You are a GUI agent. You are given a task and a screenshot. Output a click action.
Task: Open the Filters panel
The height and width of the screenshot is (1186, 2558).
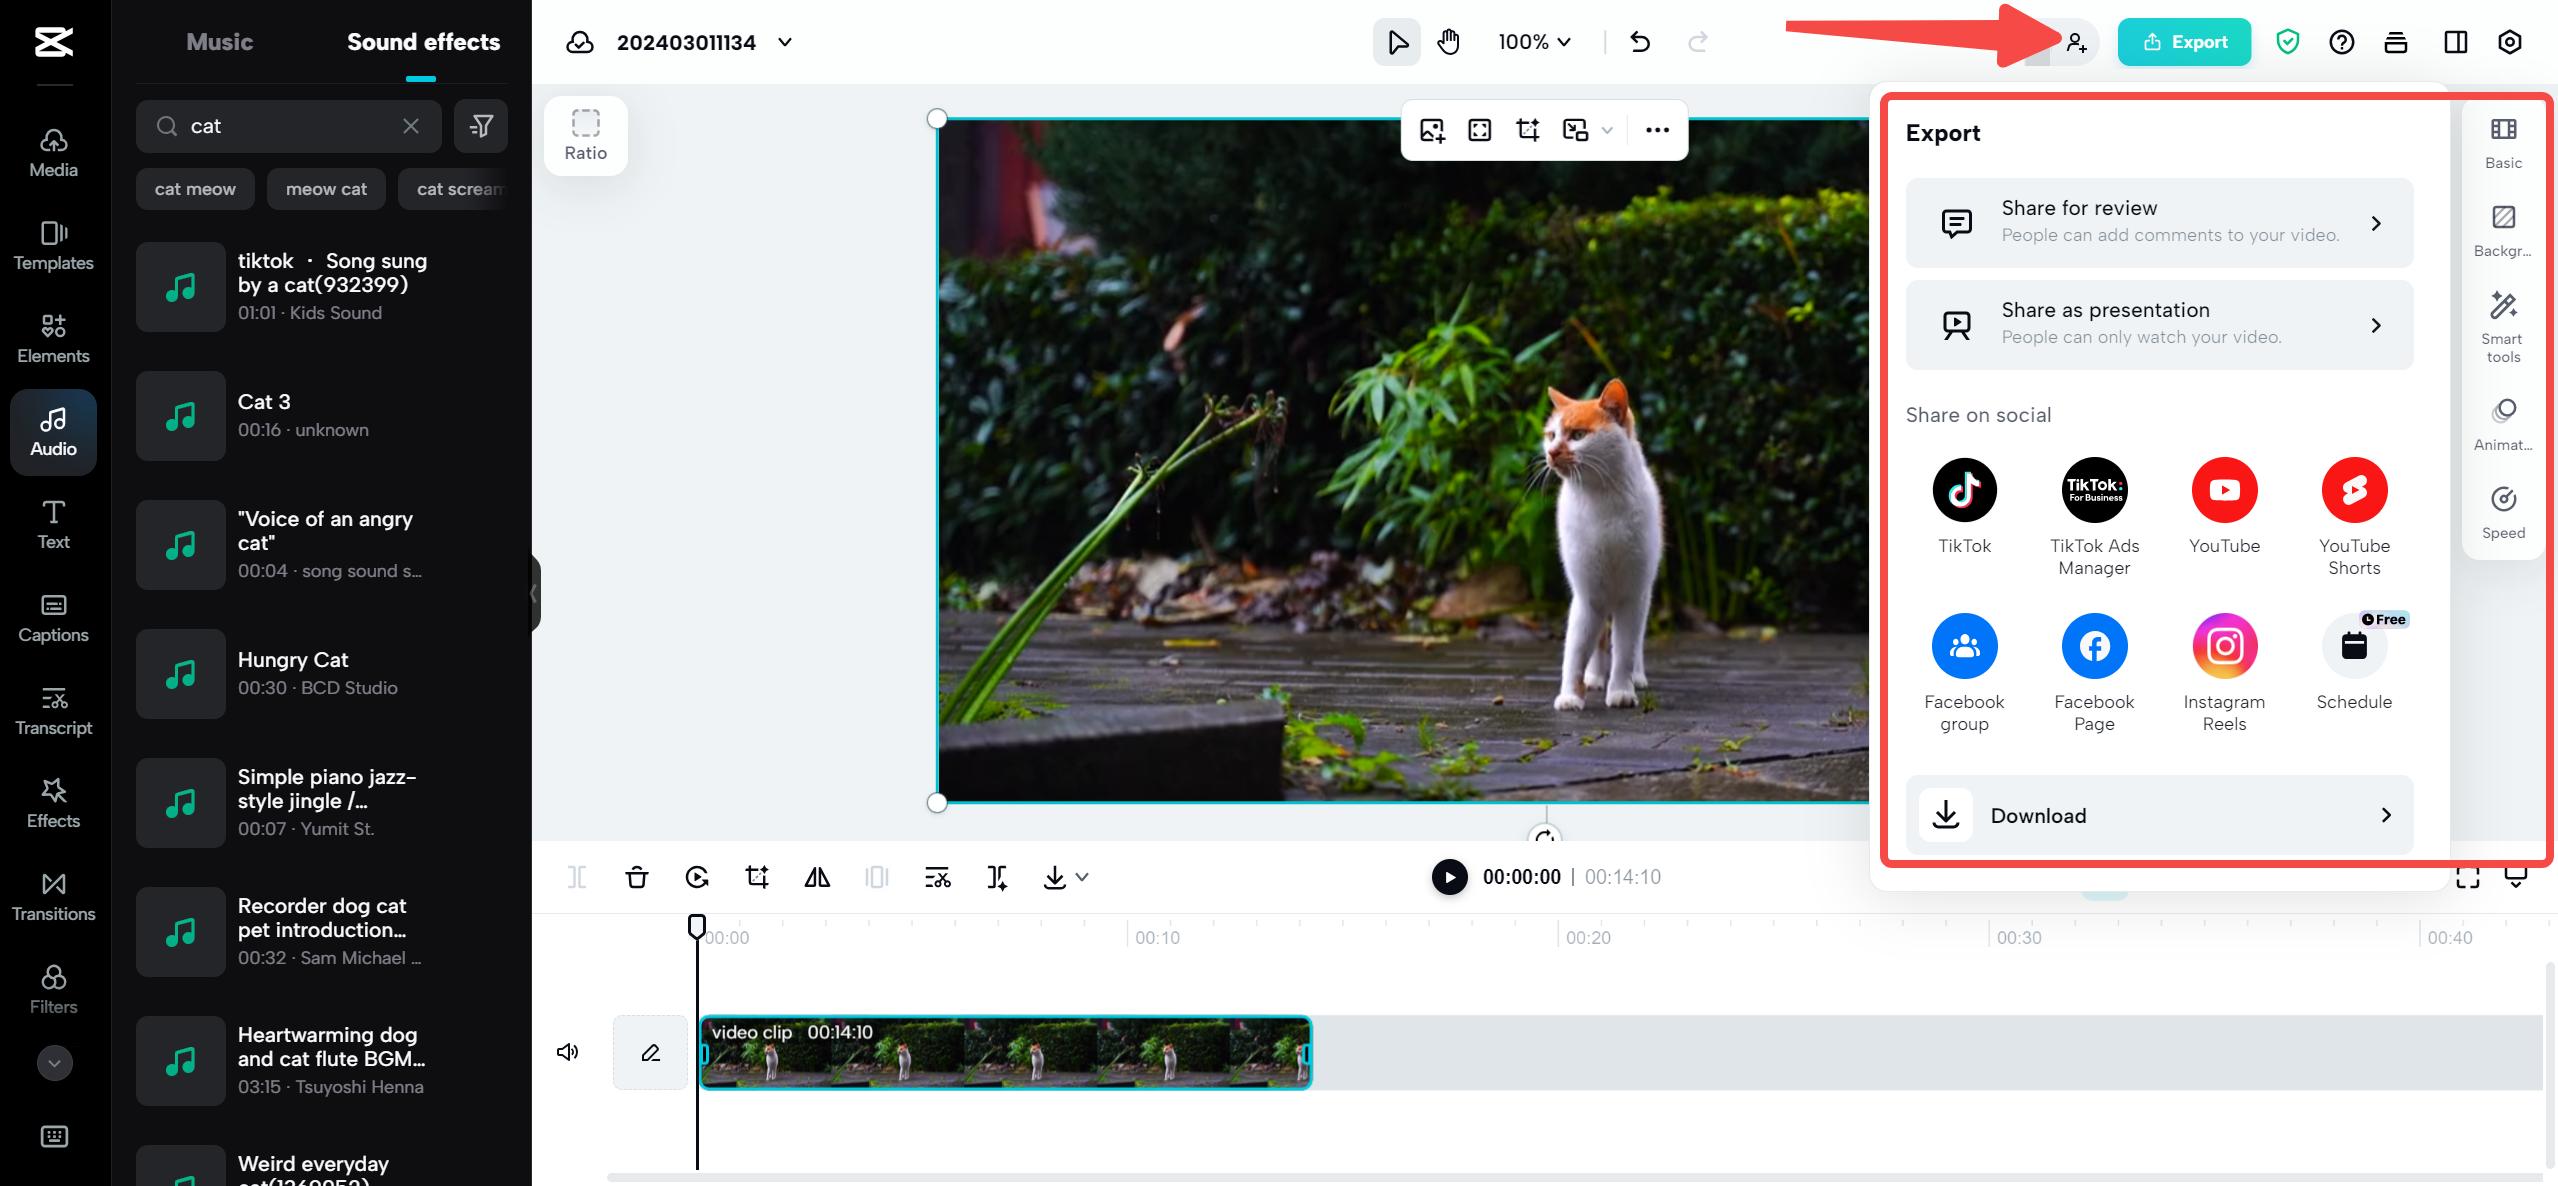[x=53, y=990]
